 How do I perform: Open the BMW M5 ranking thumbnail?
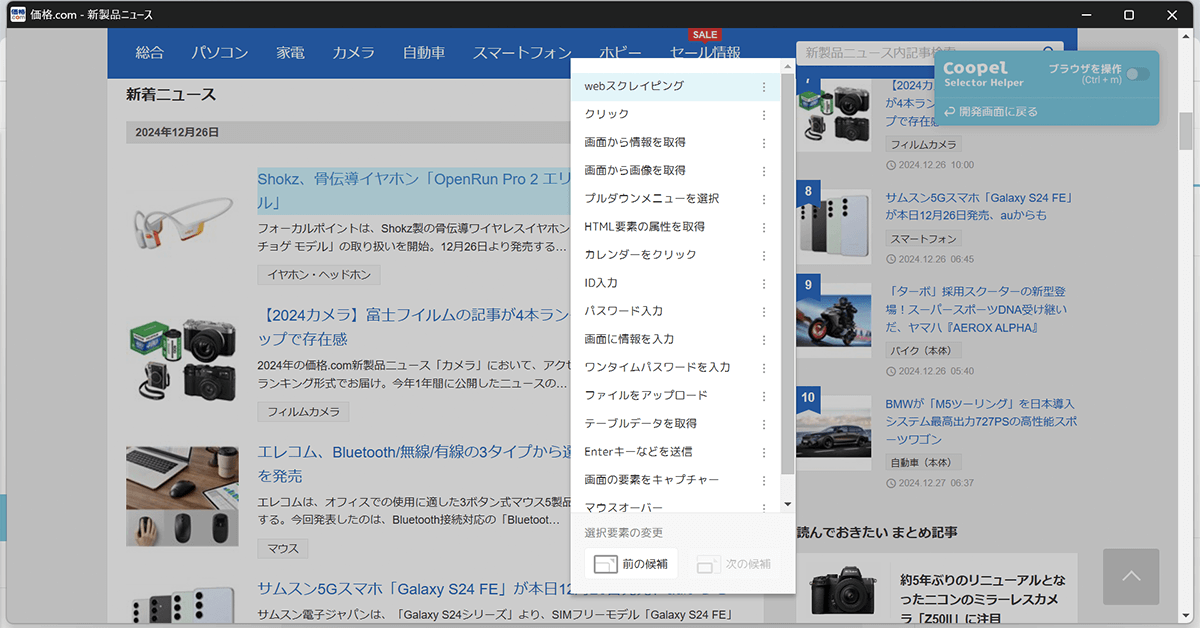click(834, 433)
